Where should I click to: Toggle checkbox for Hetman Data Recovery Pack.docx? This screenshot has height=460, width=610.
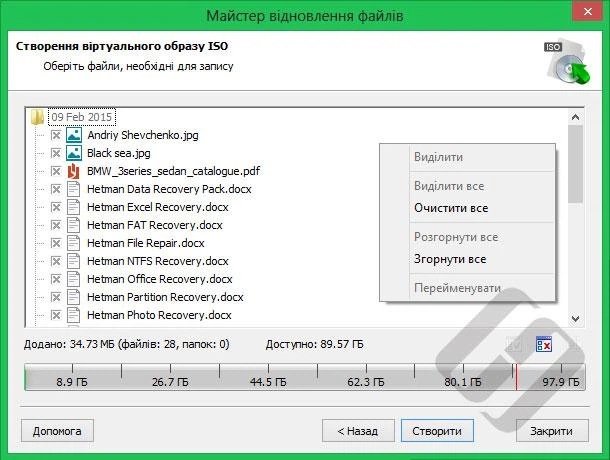coord(56,189)
